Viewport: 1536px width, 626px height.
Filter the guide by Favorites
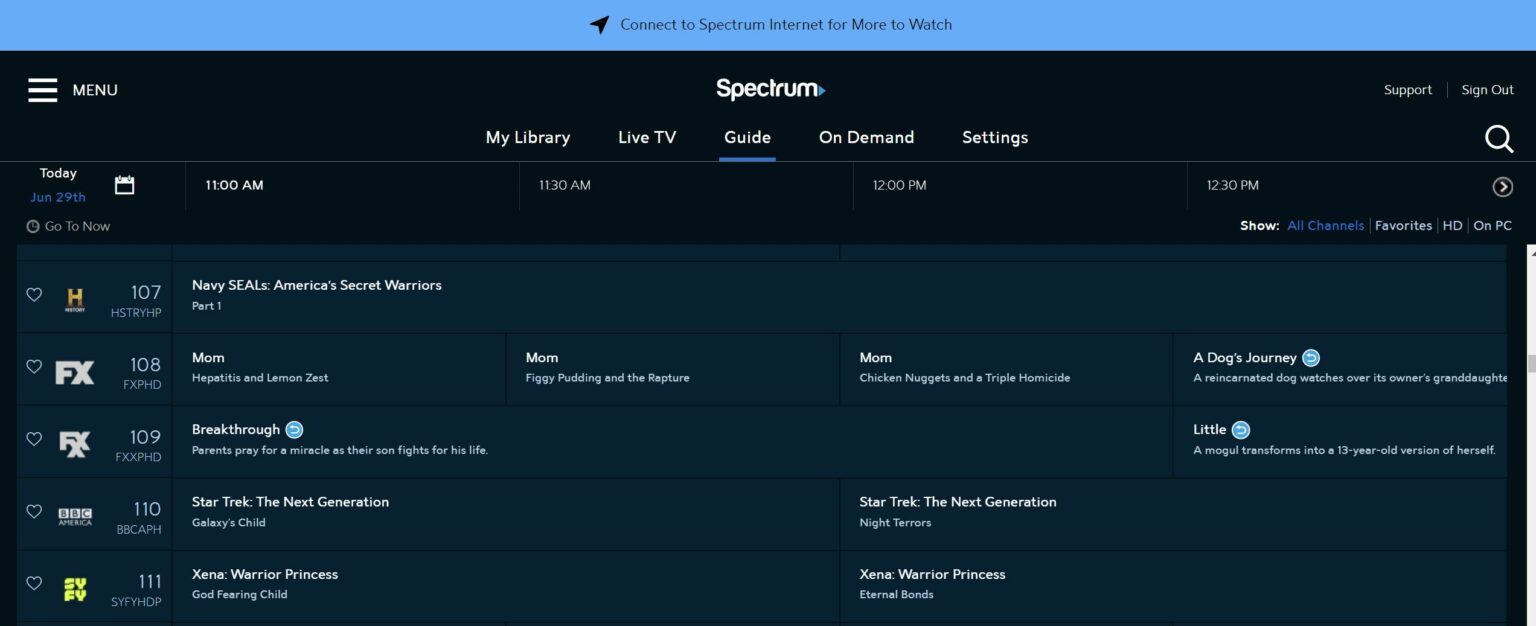(1404, 225)
